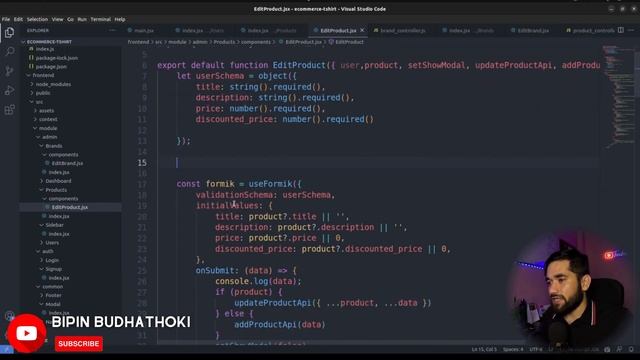Screen dimensions: 640x360
Task: Click the split editor icon
Action: tap(620, 30)
